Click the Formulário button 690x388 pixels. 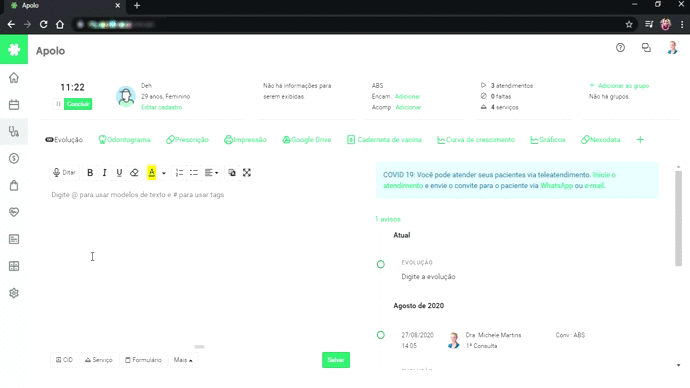pyautogui.click(x=143, y=360)
